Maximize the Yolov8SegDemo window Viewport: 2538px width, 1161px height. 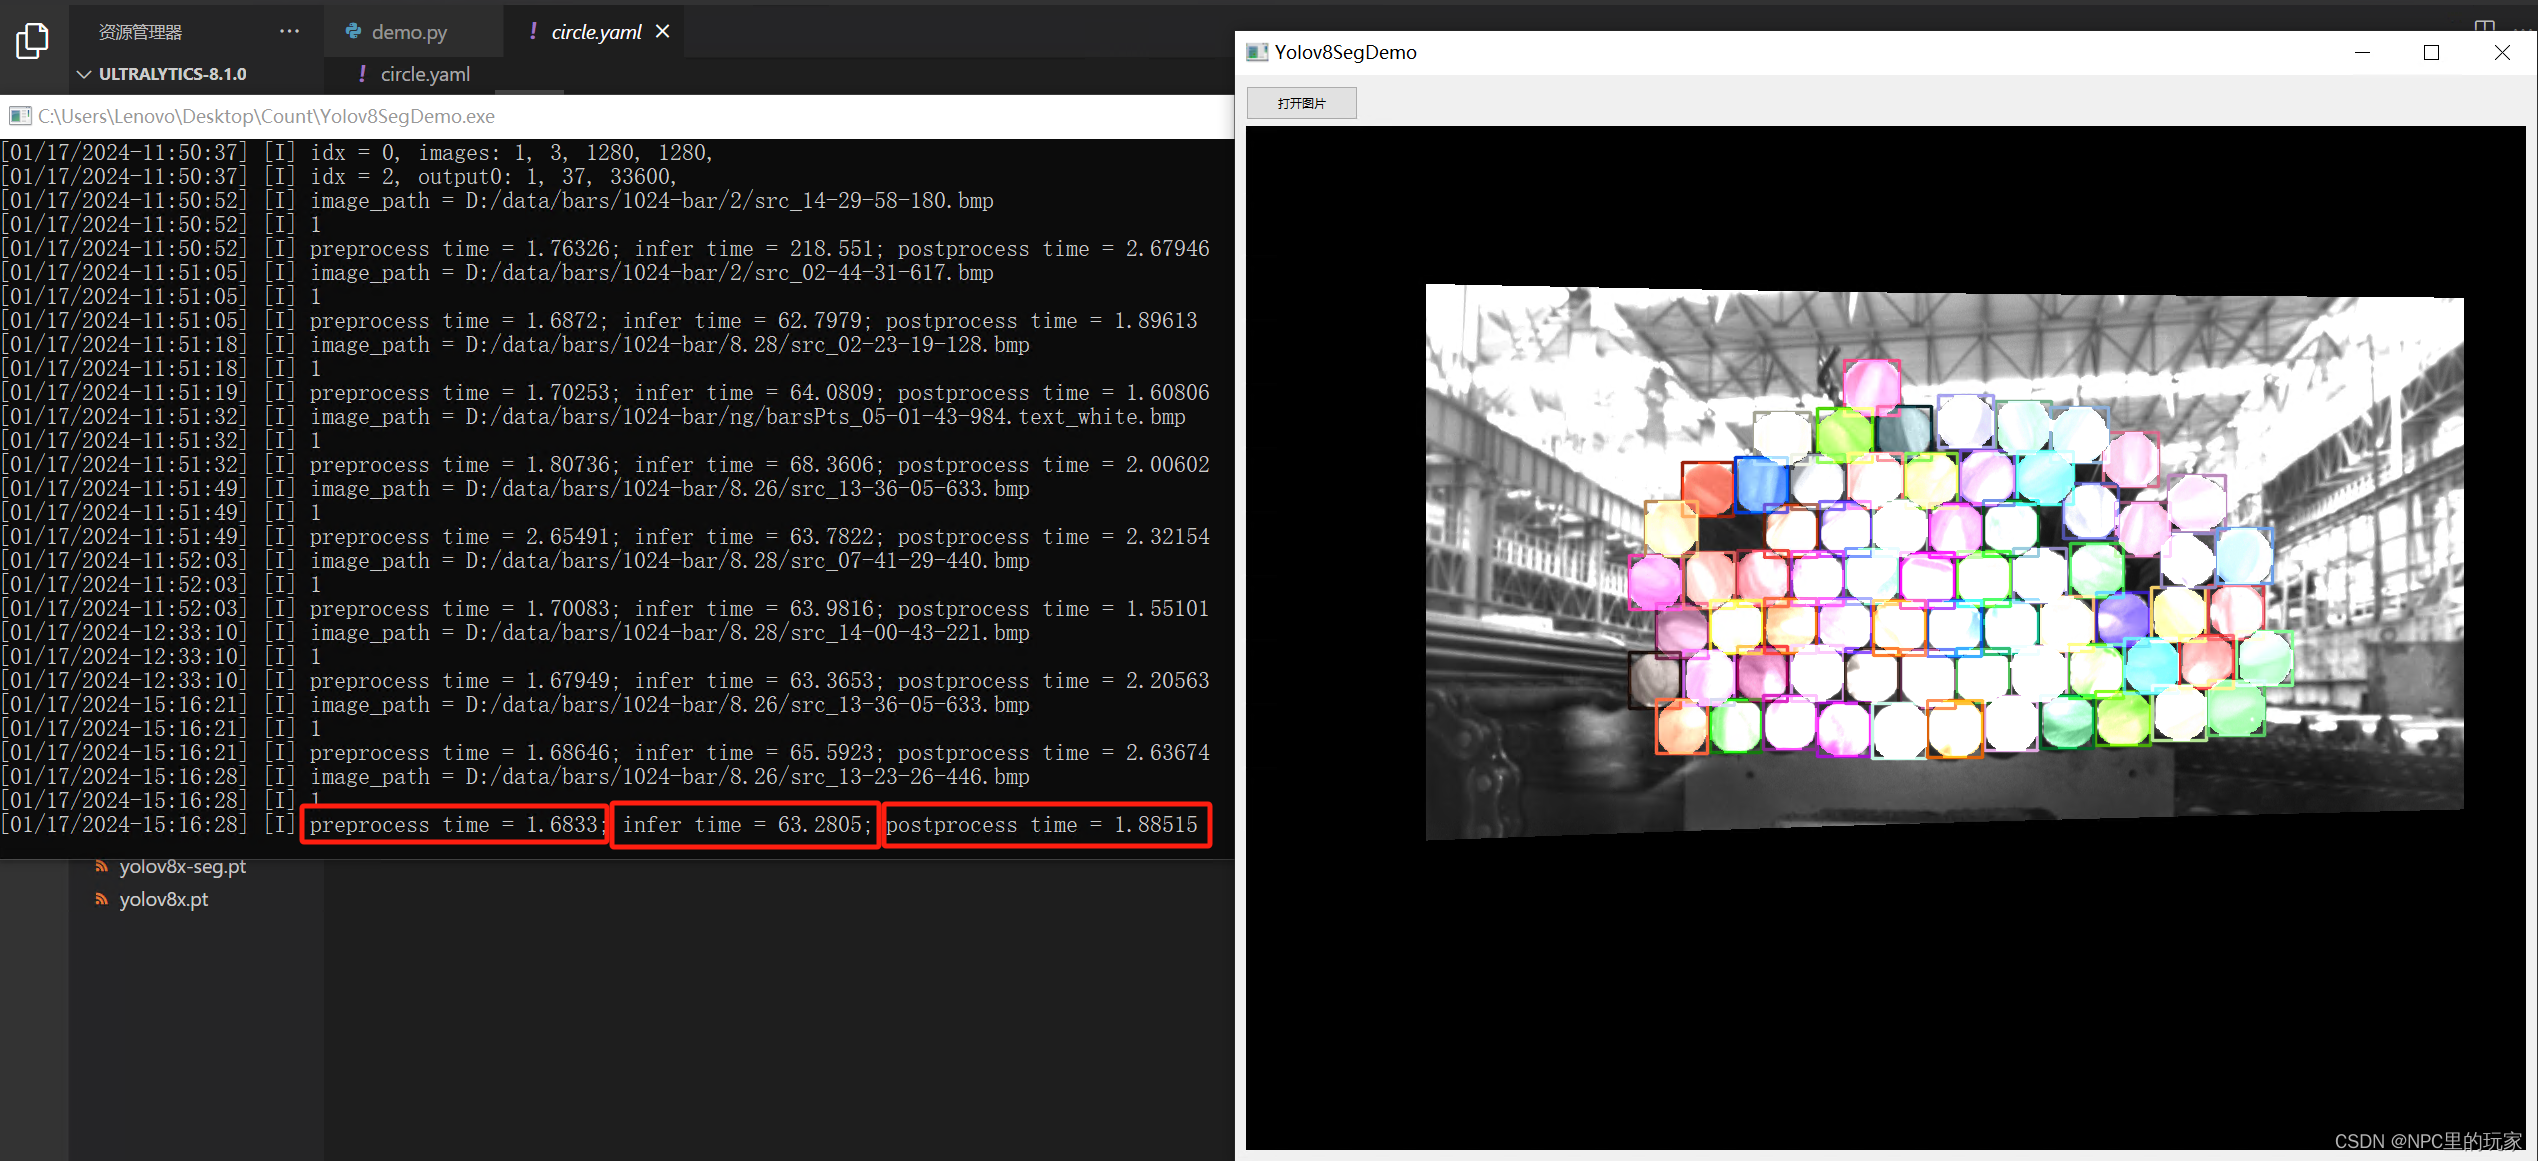(x=2431, y=52)
